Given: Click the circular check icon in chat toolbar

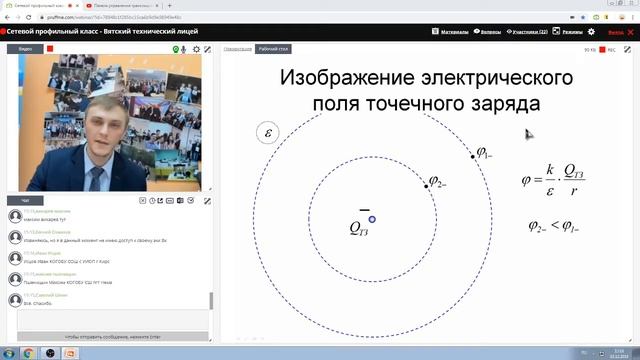Looking at the screenshot, I should [x=191, y=200].
